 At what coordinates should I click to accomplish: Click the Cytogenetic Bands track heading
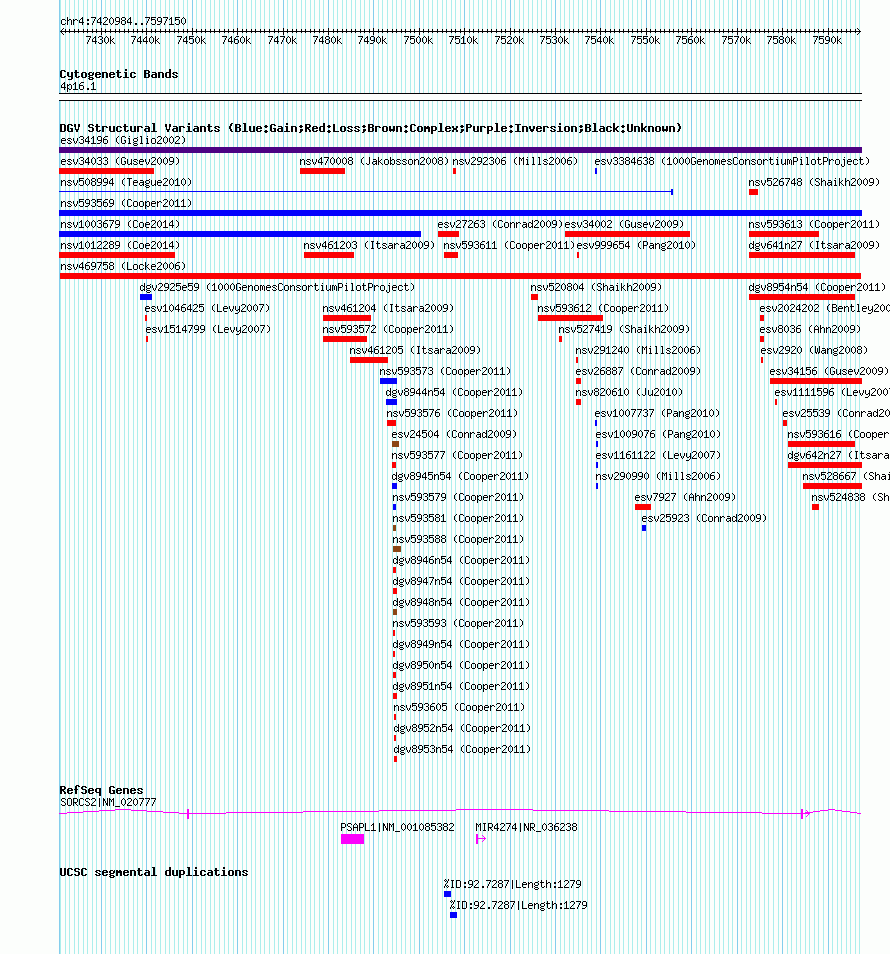(x=119, y=74)
